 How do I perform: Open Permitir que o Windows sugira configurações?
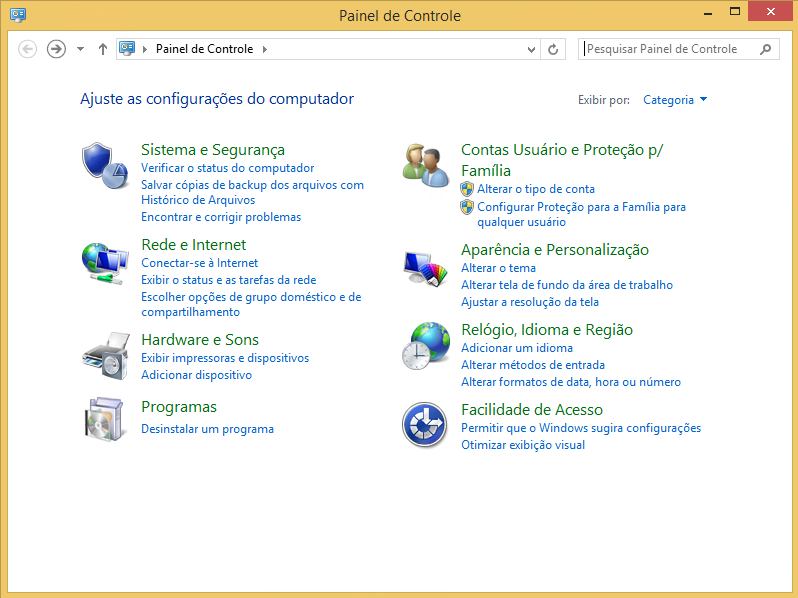[581, 428]
